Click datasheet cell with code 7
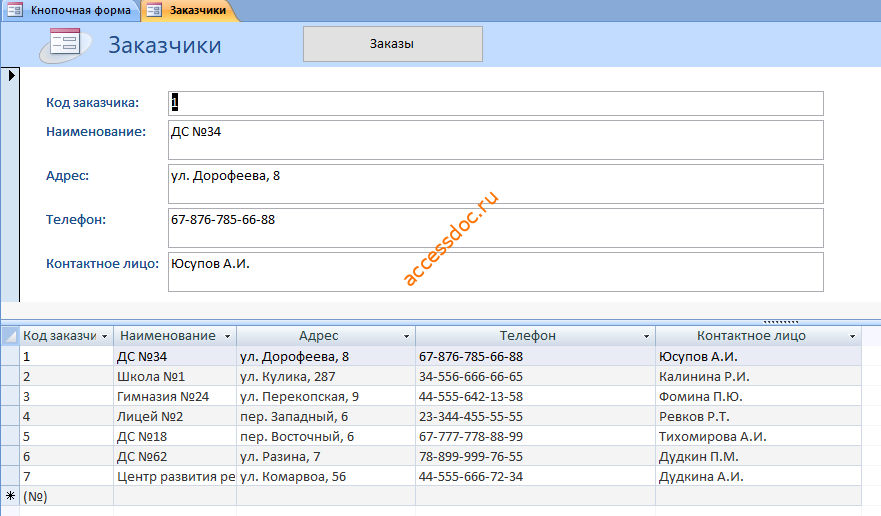Screen dimensions: 881x516 coord(67,477)
